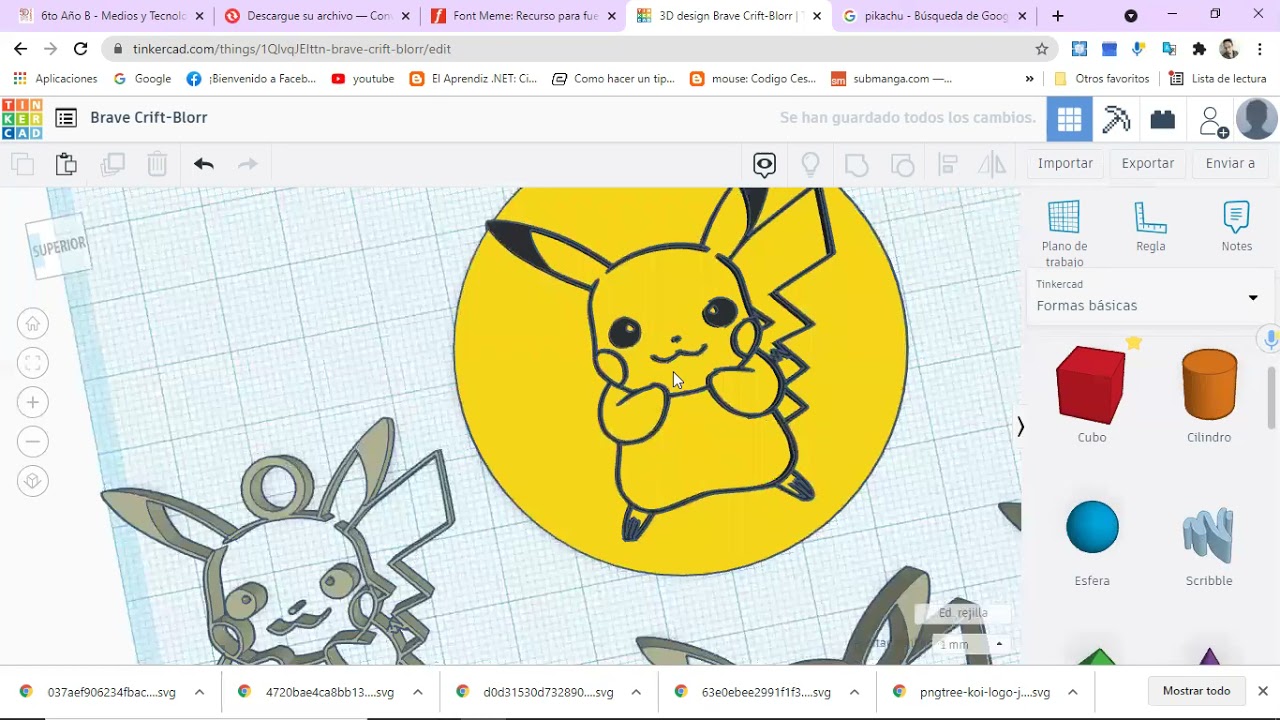Viewport: 1280px width, 720px height.
Task: Switch to the Font Meme browser tab
Action: (523, 16)
